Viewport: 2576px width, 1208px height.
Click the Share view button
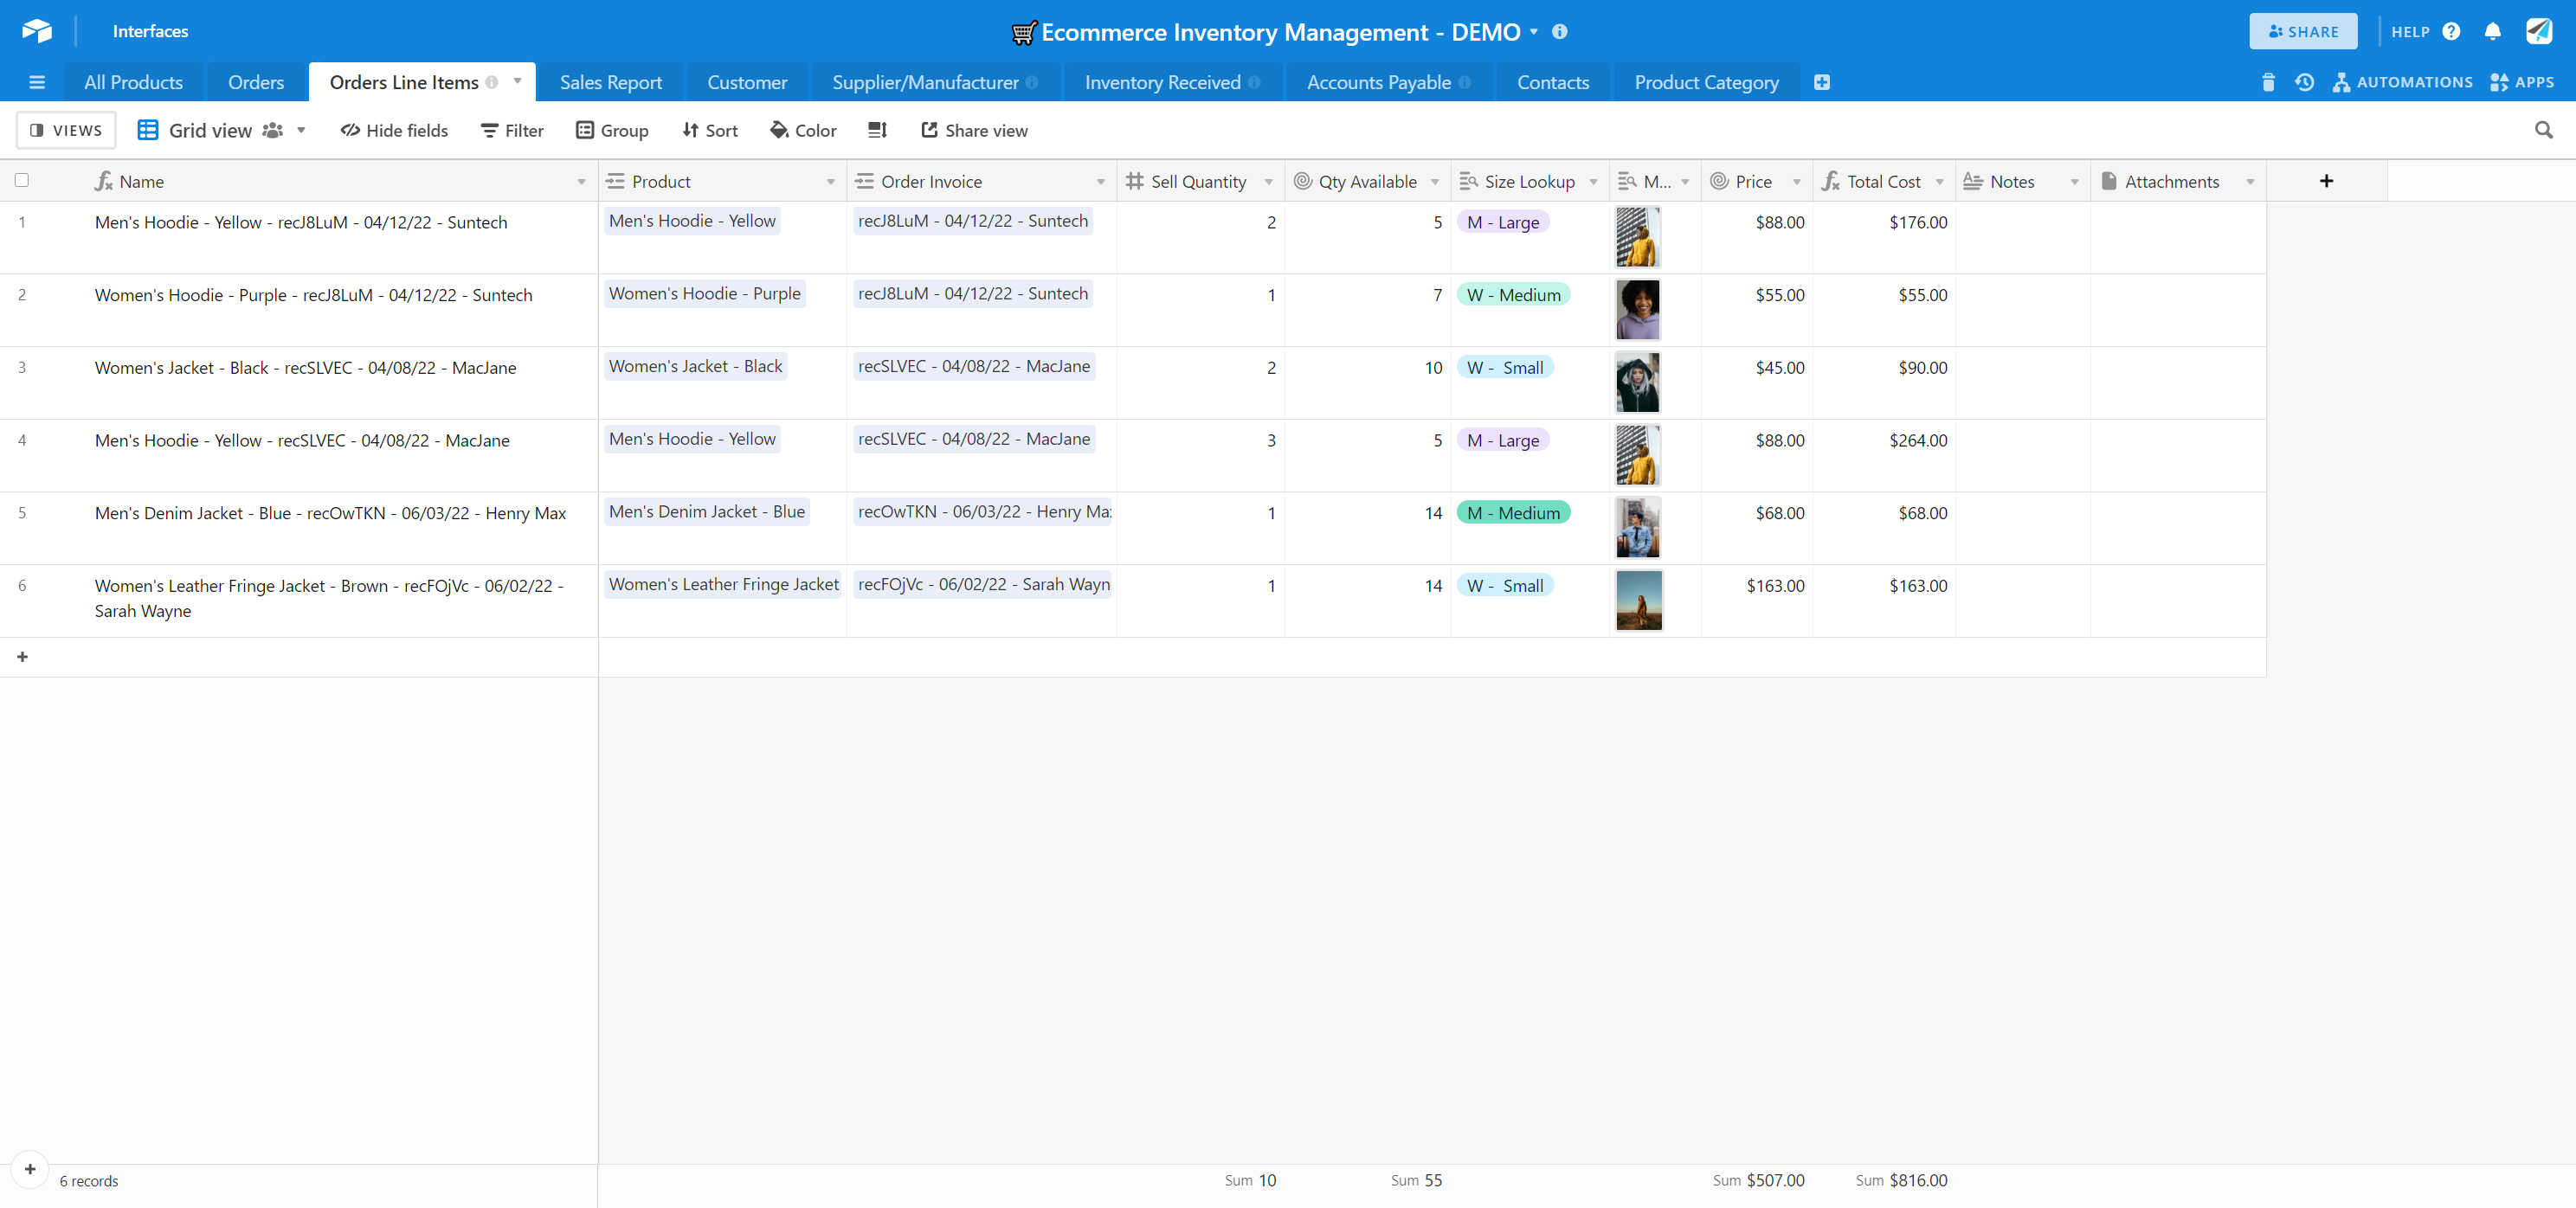tap(975, 130)
